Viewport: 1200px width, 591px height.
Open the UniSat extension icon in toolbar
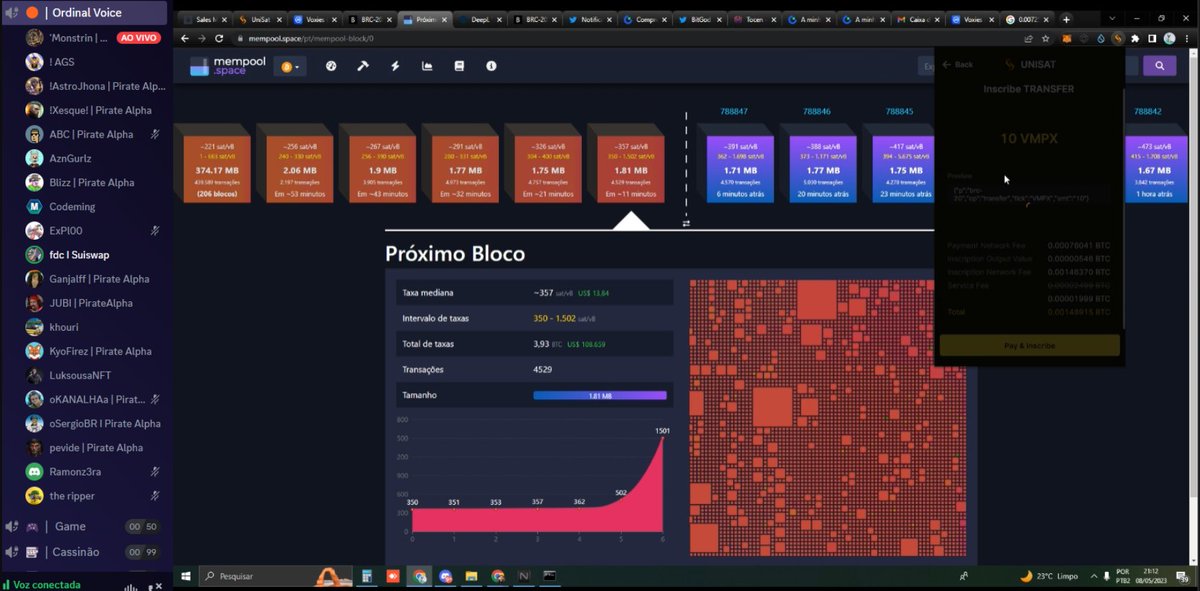pyautogui.click(x=1118, y=38)
